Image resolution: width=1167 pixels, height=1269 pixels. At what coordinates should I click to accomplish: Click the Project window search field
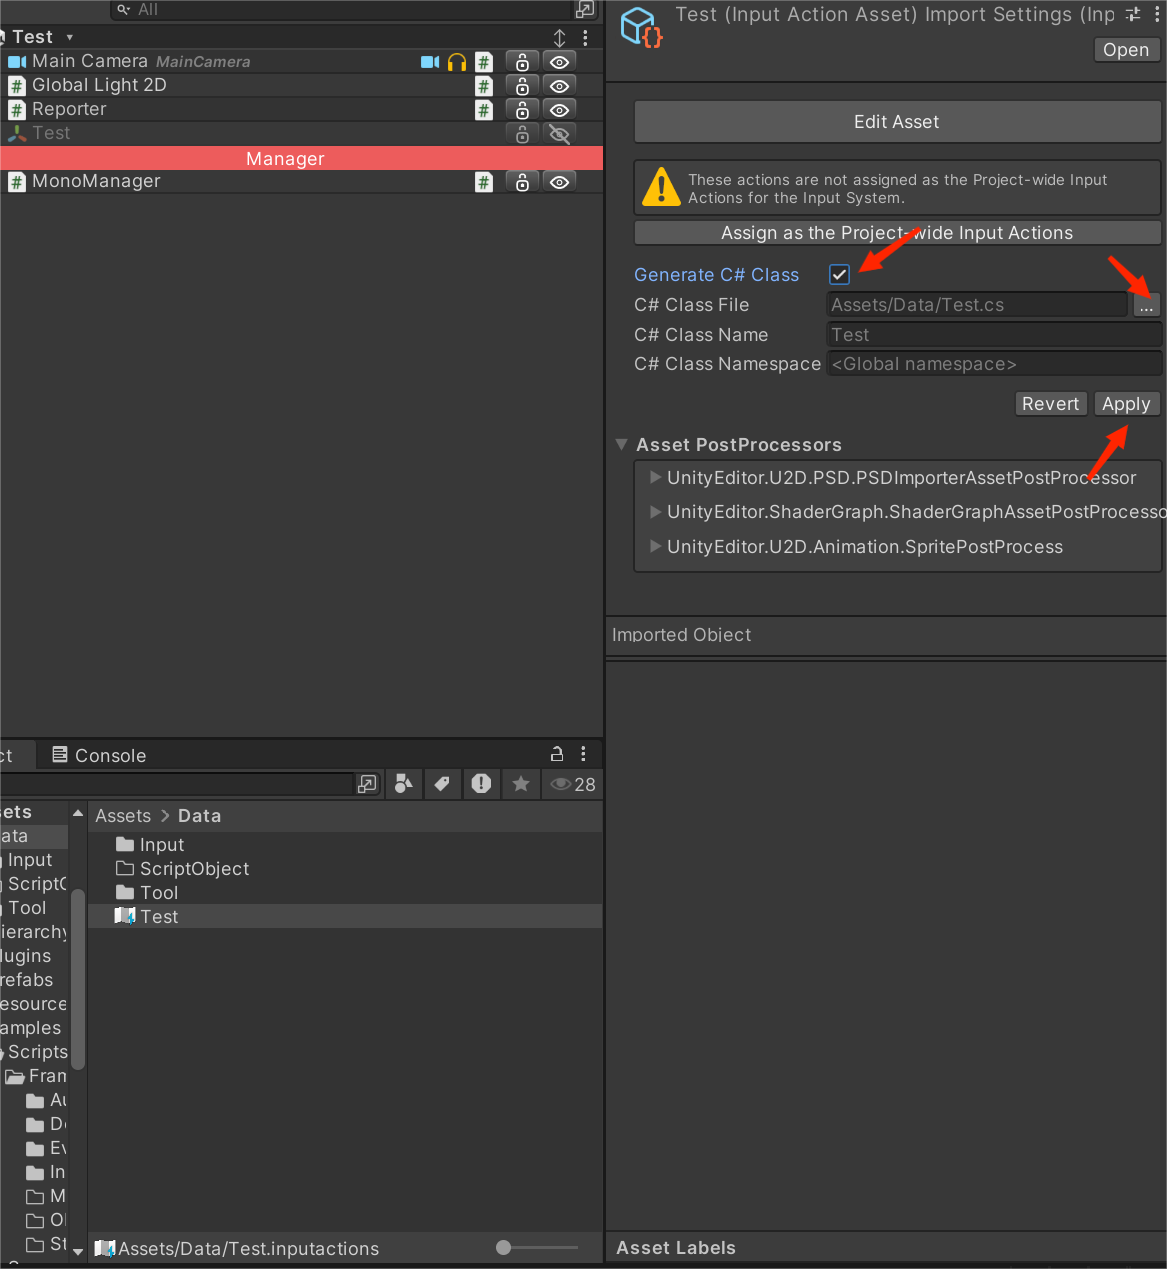tap(177, 784)
